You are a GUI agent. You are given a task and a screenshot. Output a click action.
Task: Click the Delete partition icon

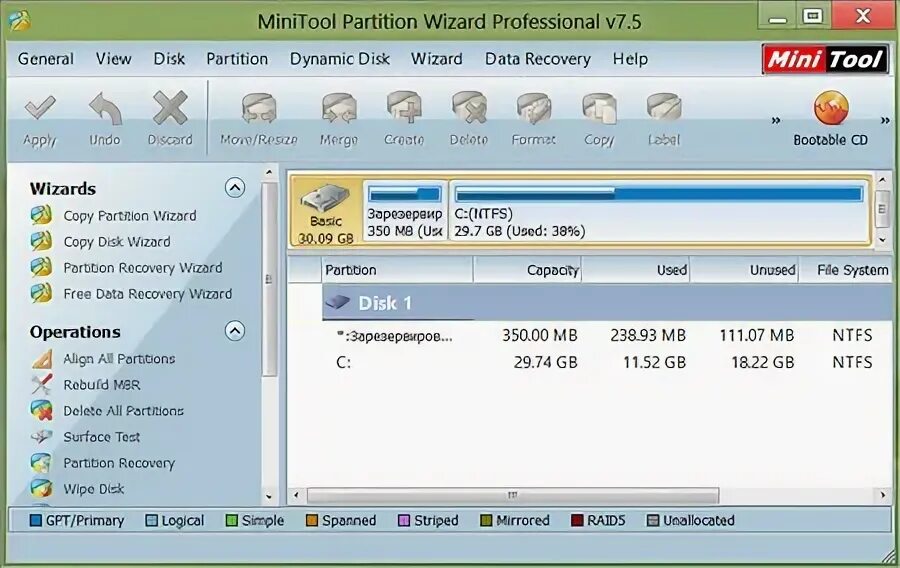pyautogui.click(x=469, y=108)
